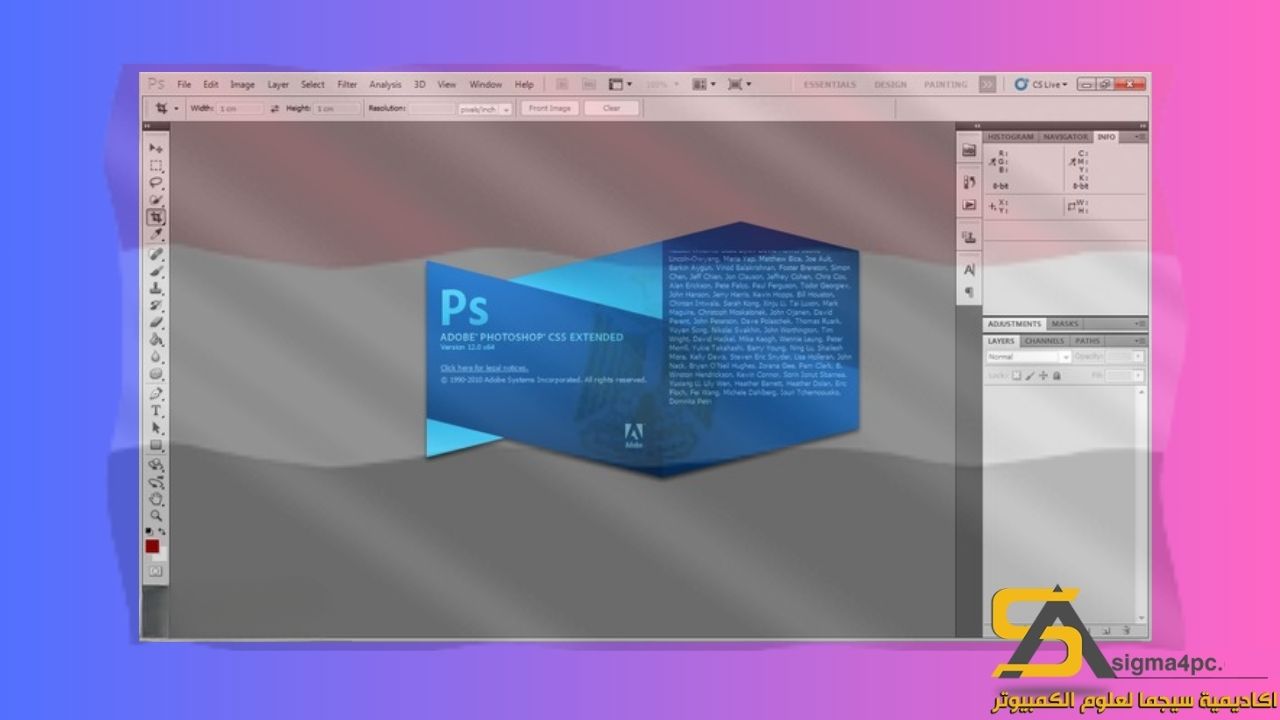1280x720 pixels.
Task: Switch to the Paths tab
Action: 1088,341
